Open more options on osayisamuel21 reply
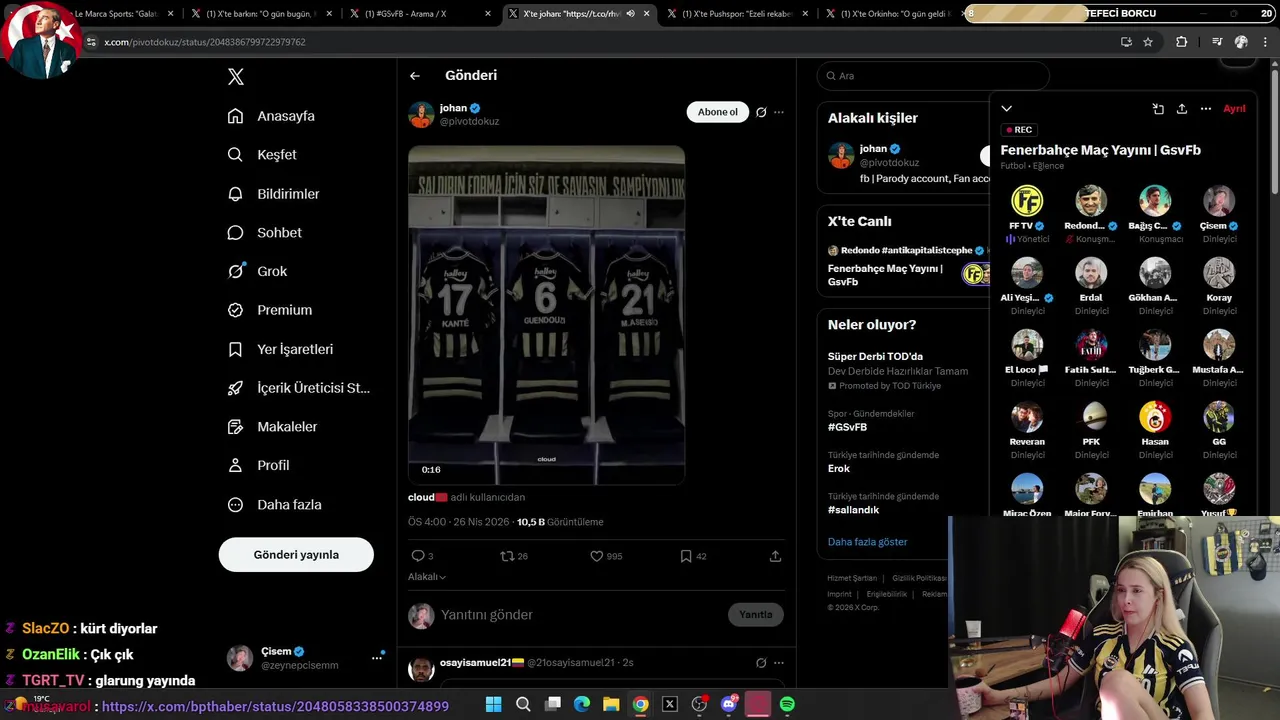Viewport: 1280px width, 720px height. 779,663
